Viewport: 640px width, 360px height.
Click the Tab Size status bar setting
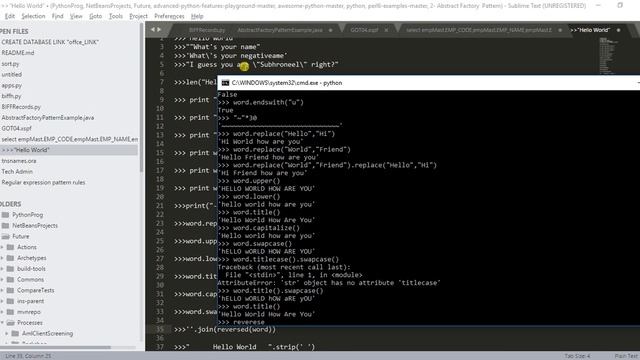578,356
